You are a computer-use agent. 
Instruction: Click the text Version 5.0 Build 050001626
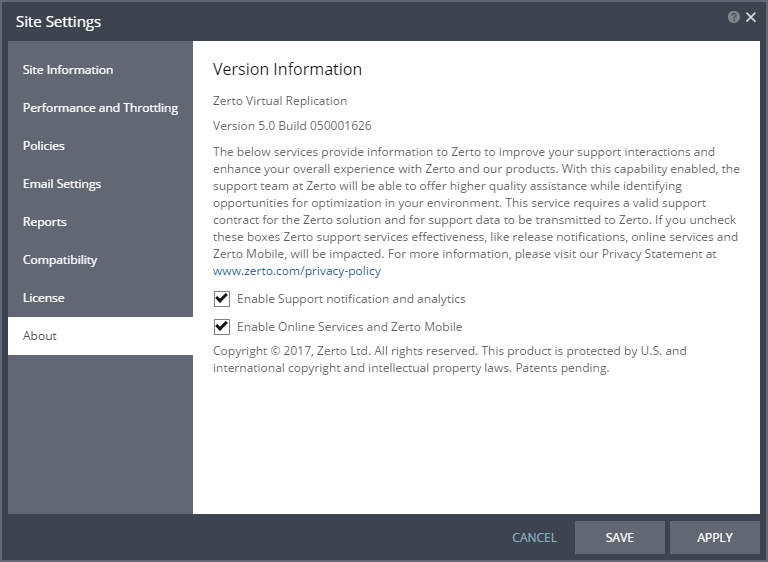click(x=292, y=126)
